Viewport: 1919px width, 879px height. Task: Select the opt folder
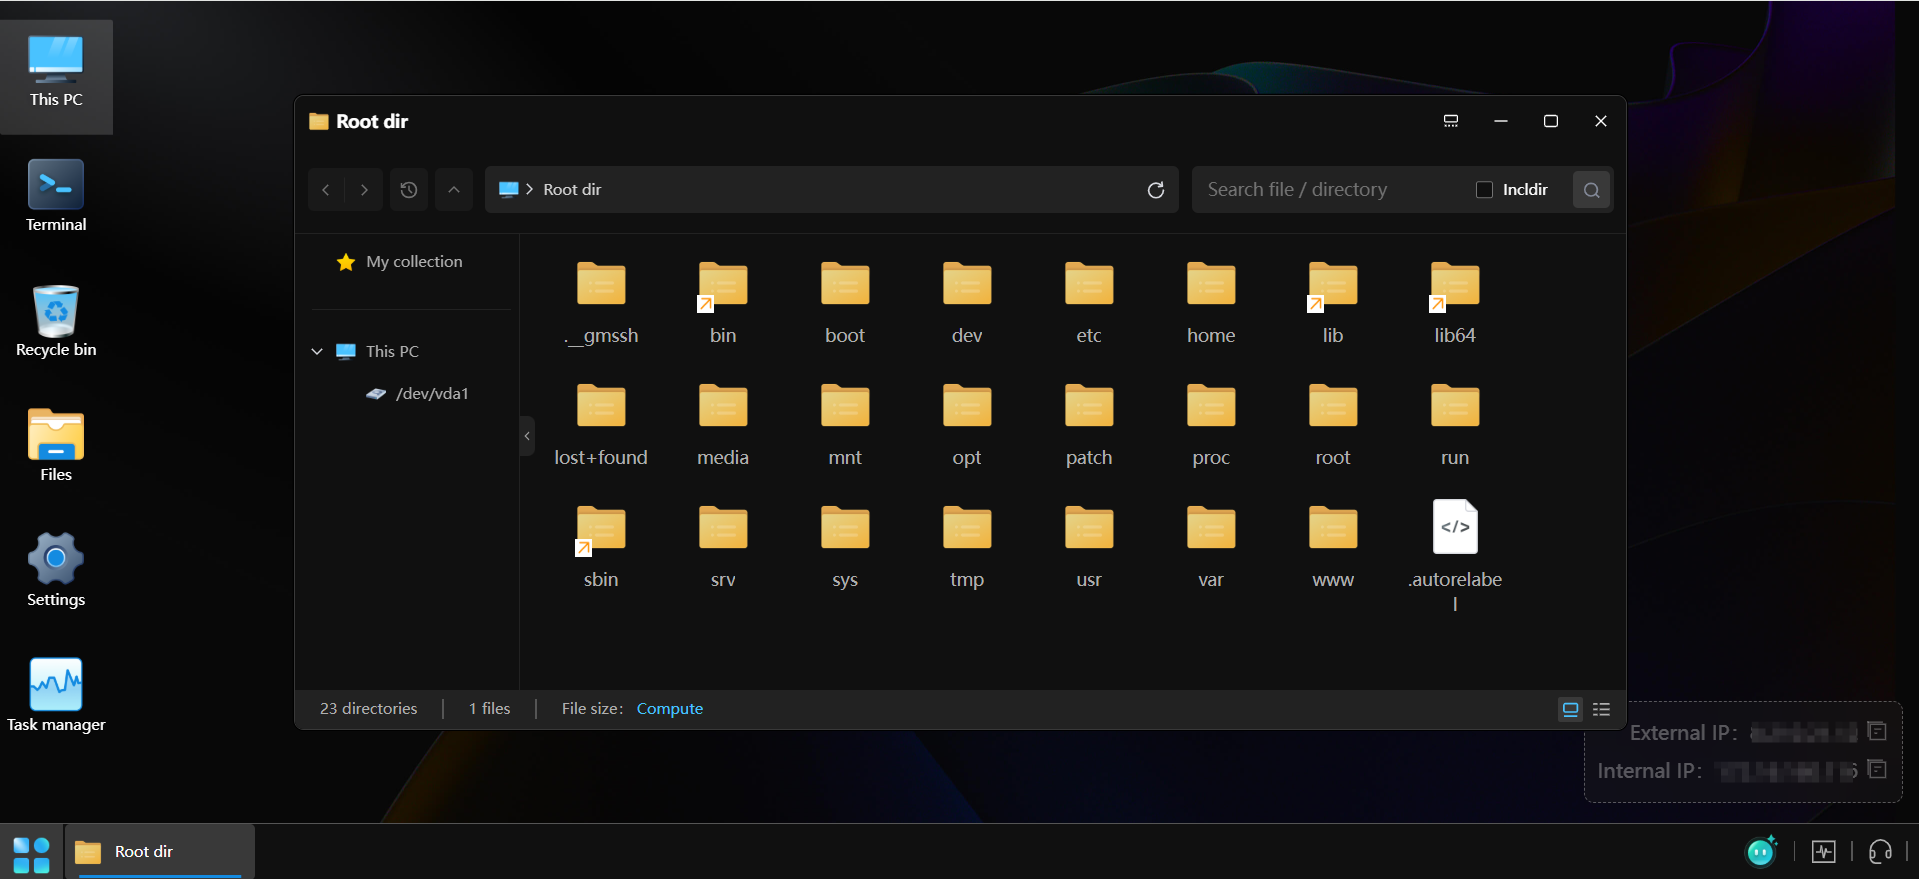[967, 426]
